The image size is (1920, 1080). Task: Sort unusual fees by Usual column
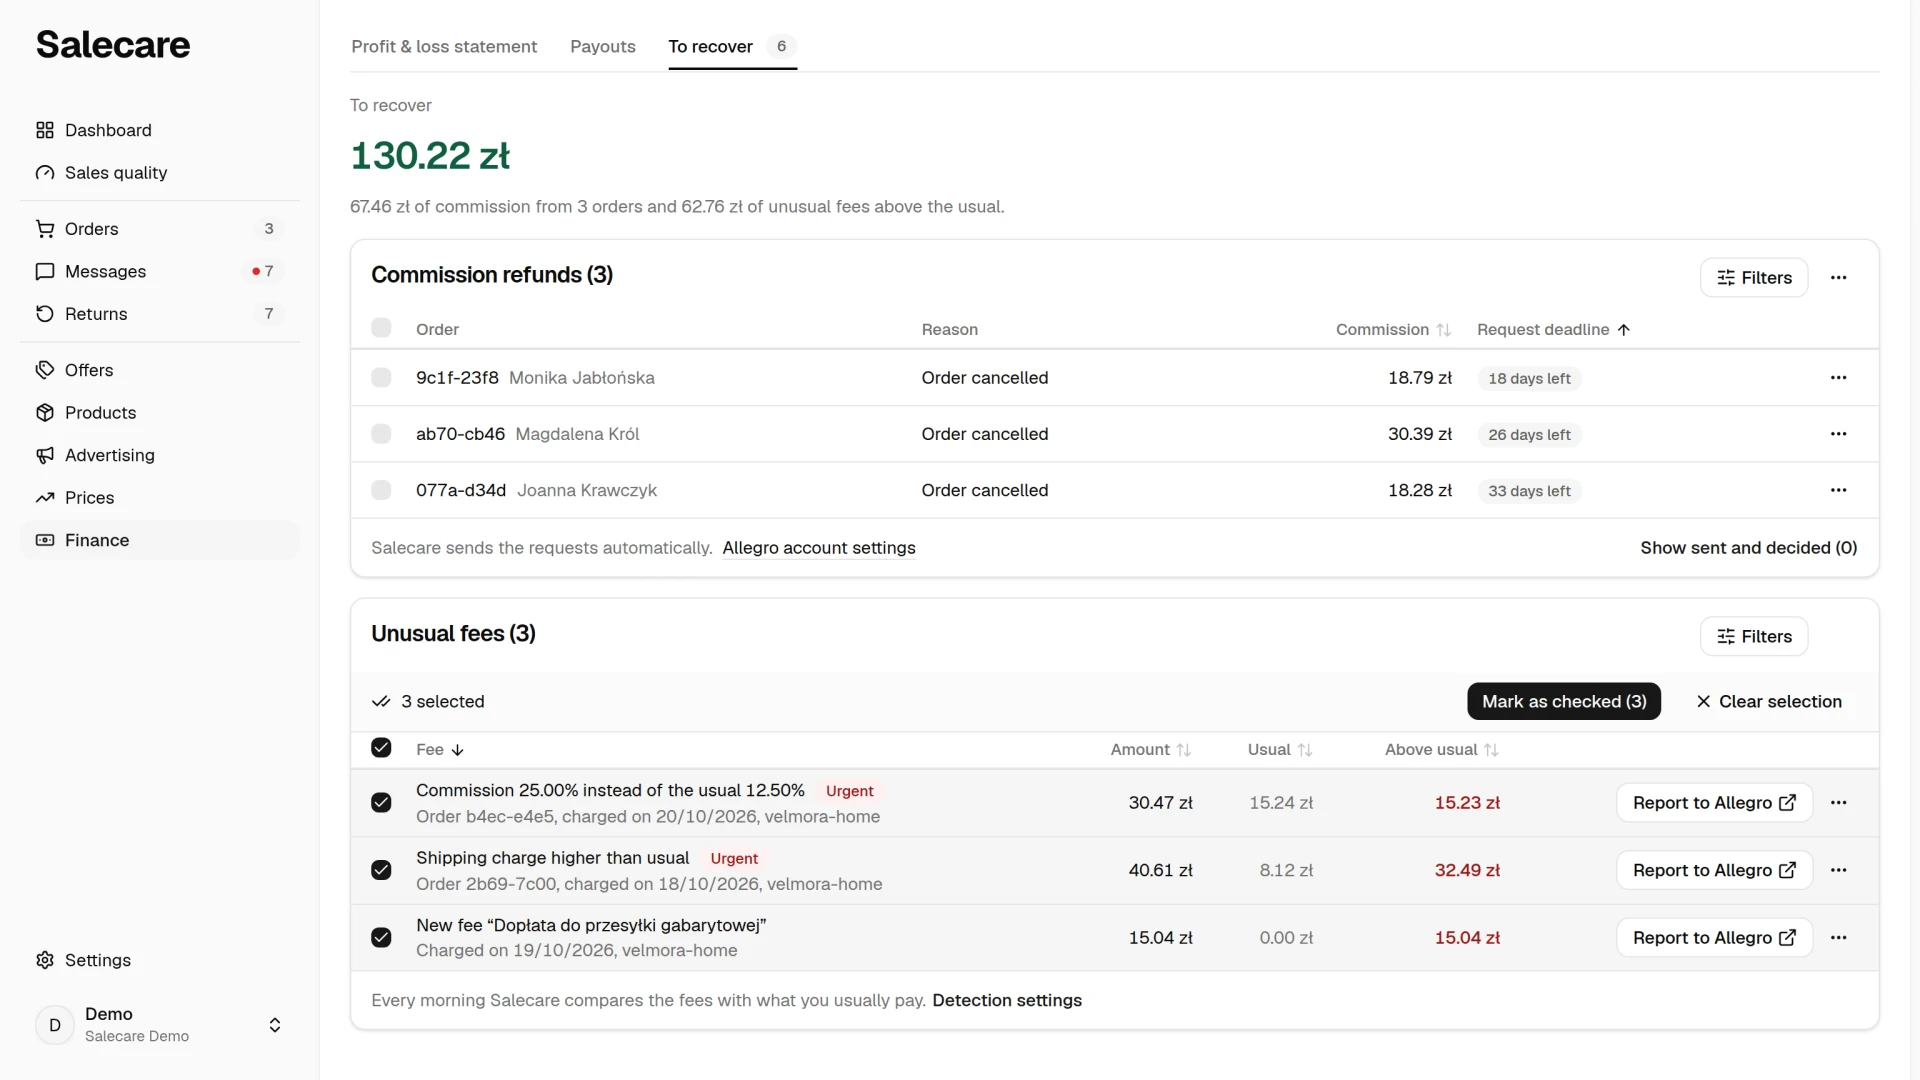click(x=1280, y=750)
